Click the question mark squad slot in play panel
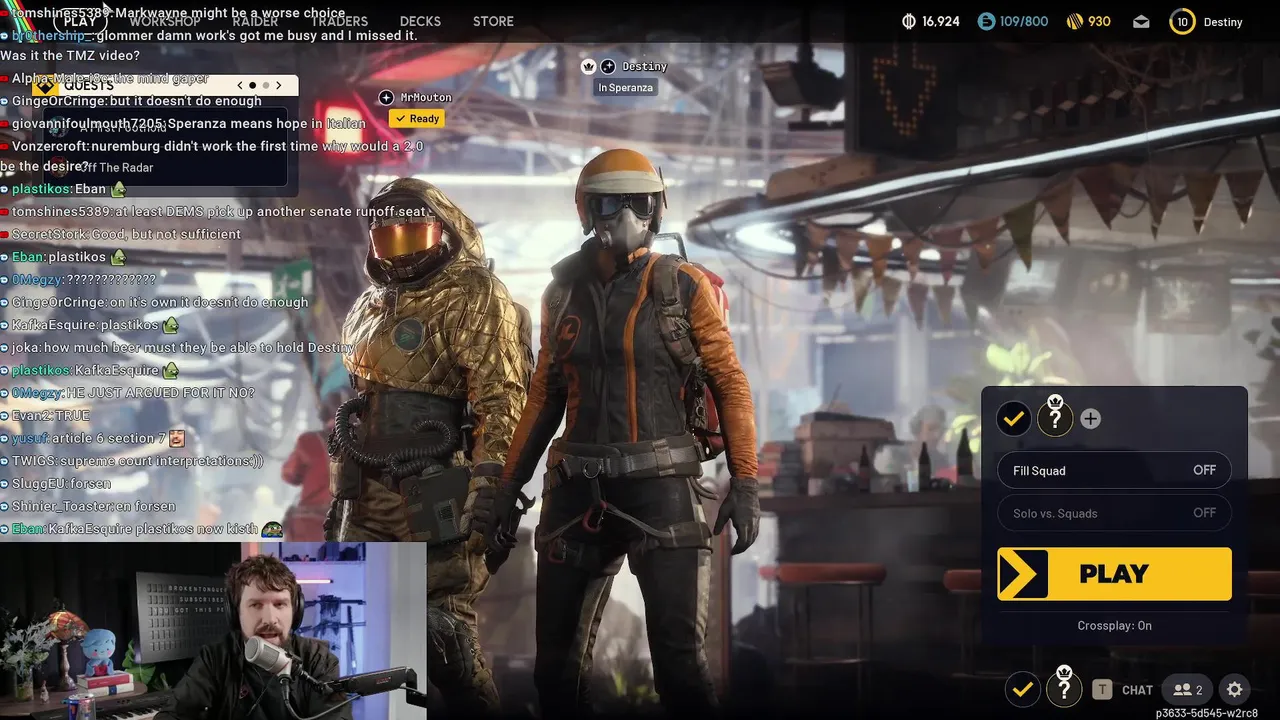Screen dimensions: 1280x720 1054,419
